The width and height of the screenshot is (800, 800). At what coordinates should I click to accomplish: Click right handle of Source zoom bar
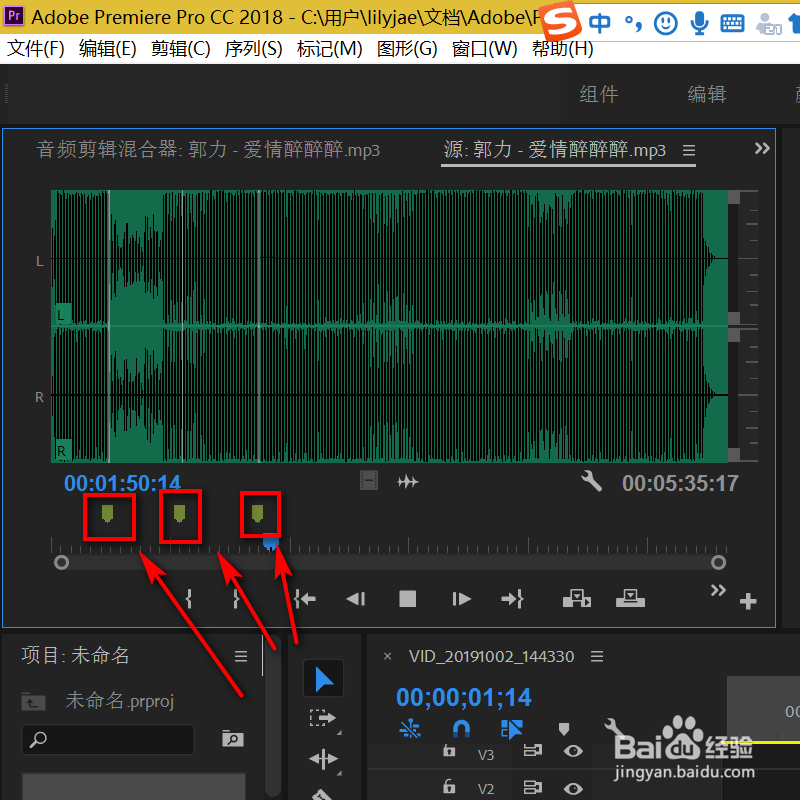718,562
